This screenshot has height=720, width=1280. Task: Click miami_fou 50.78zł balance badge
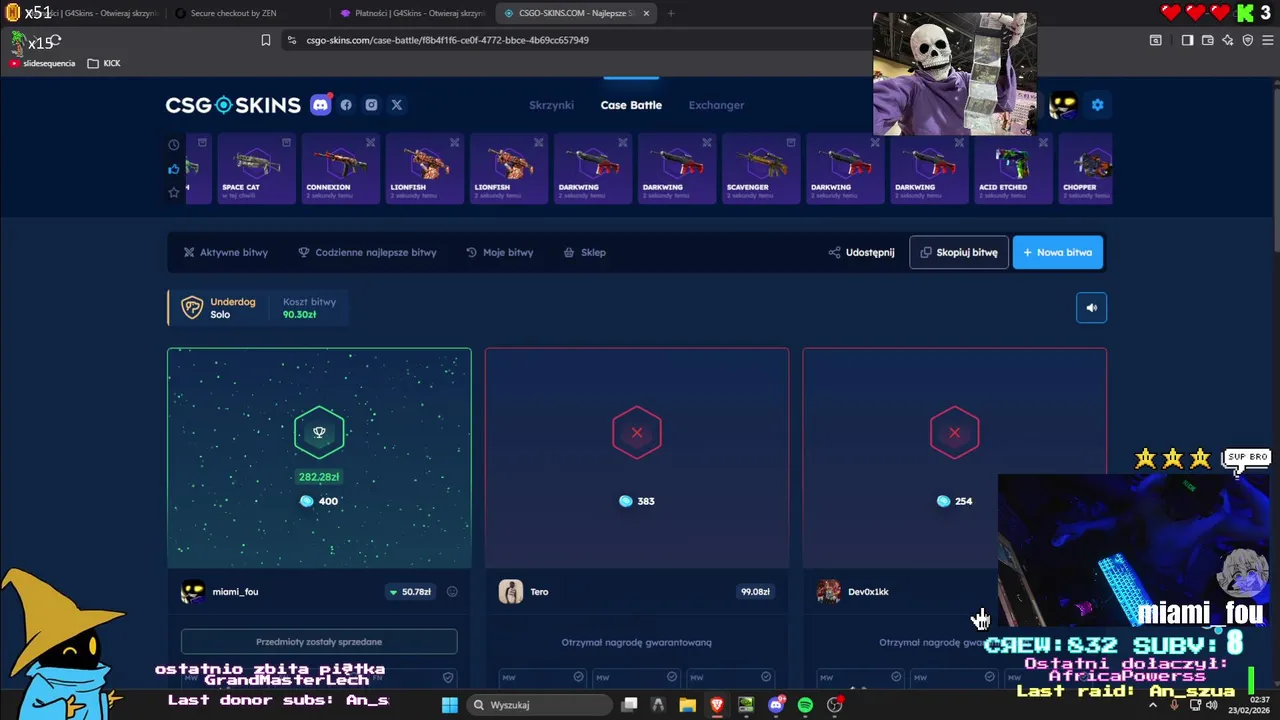pyautogui.click(x=410, y=592)
